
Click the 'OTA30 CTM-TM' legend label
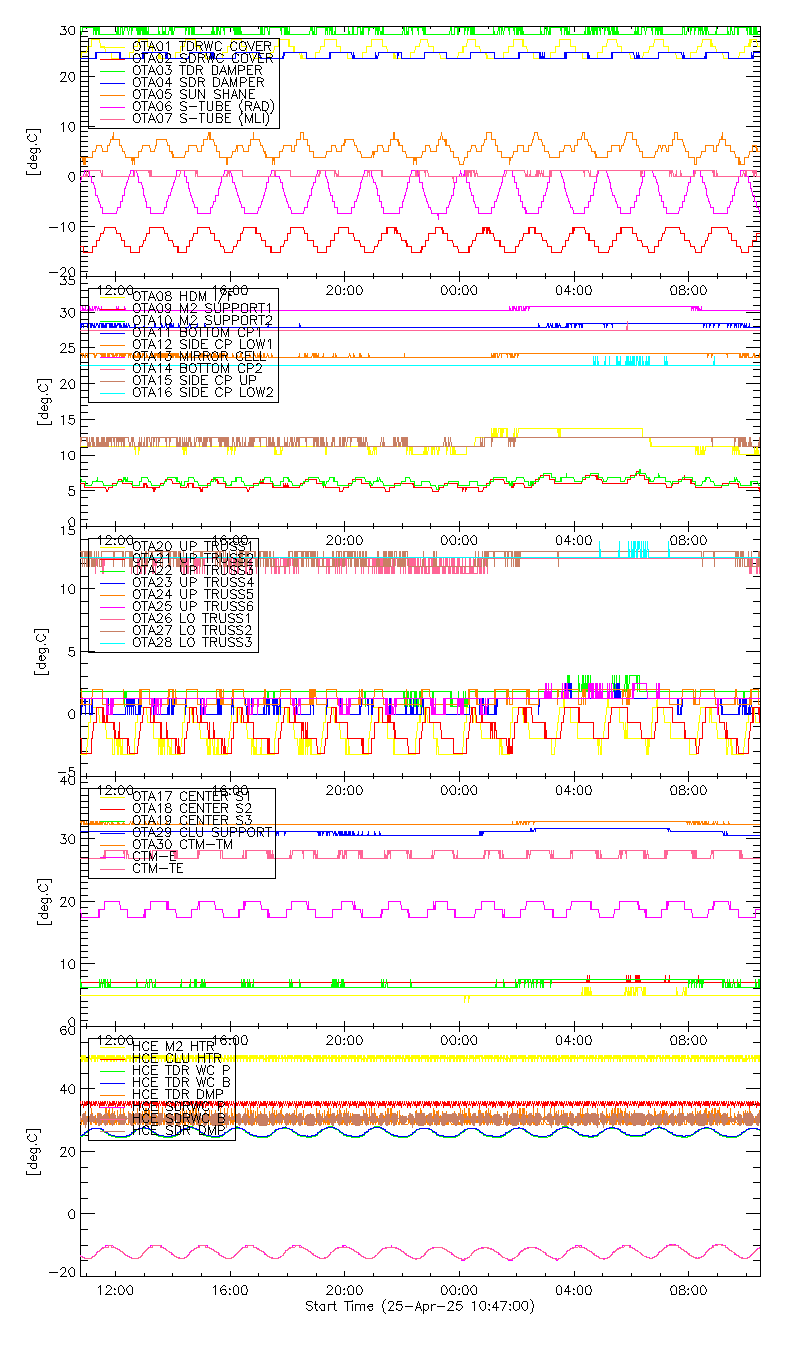(185, 844)
